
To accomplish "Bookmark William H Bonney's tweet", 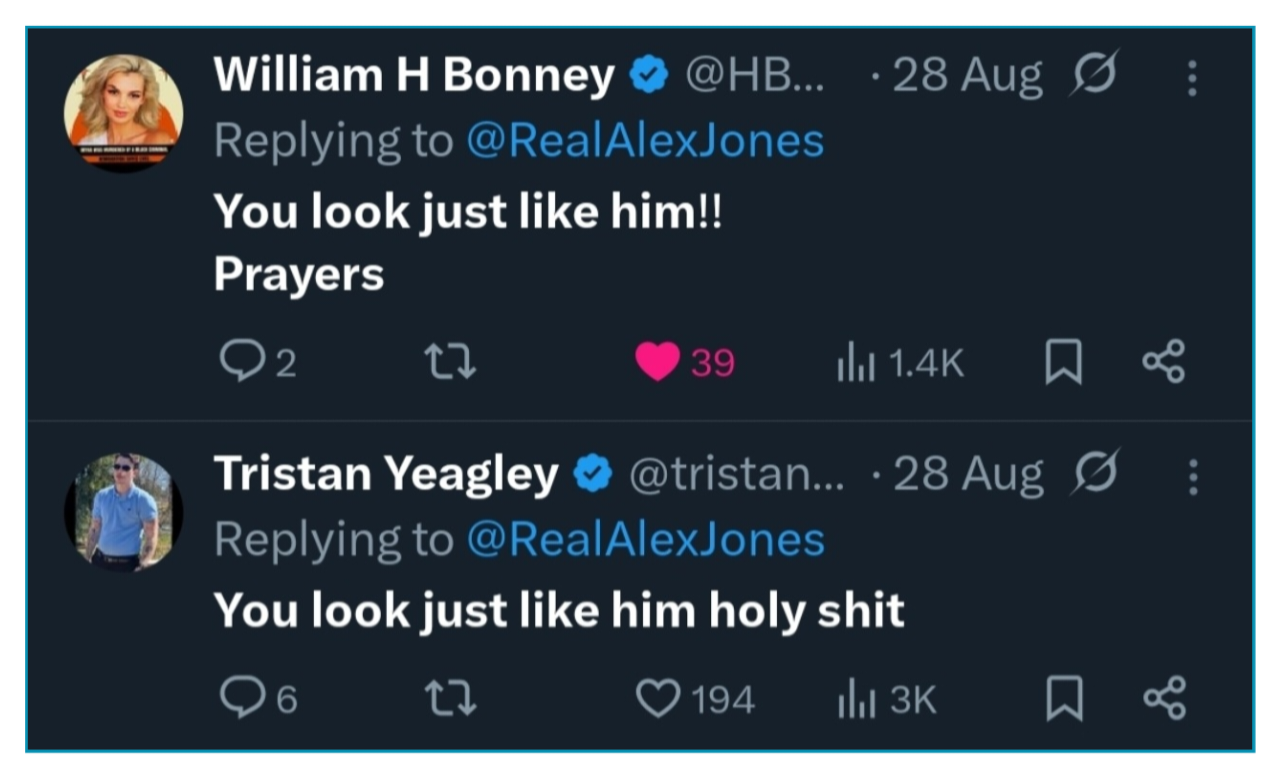I will click(x=1063, y=362).
